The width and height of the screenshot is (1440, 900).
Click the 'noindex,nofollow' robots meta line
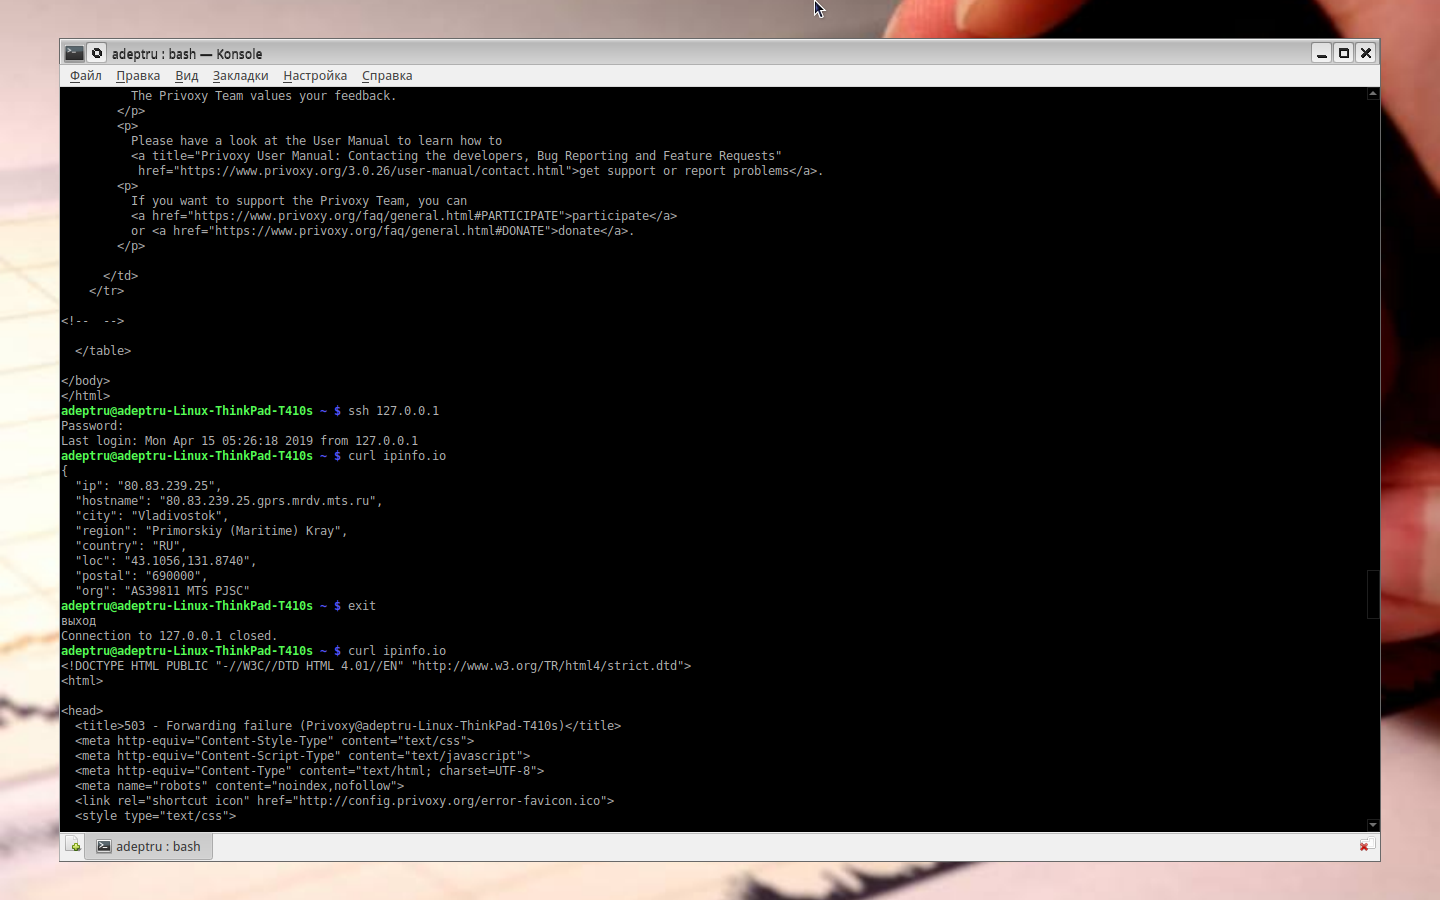(x=240, y=786)
